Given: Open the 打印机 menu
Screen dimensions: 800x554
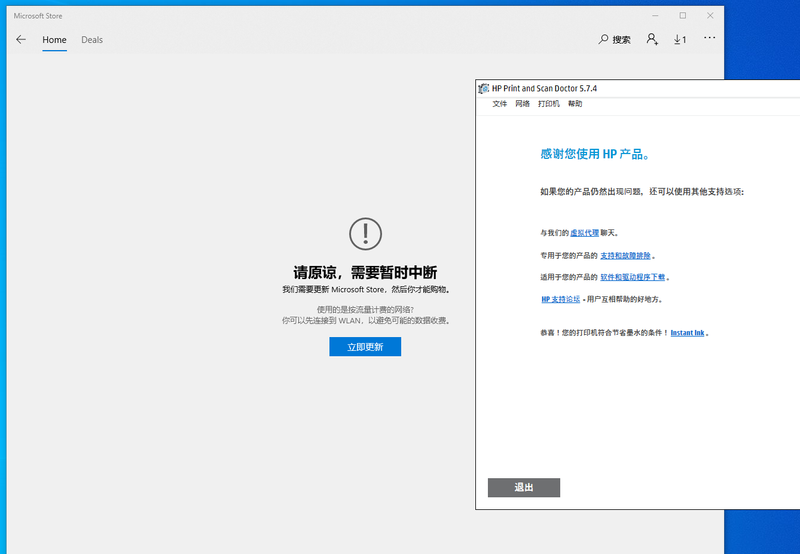Looking at the screenshot, I should click(x=549, y=104).
